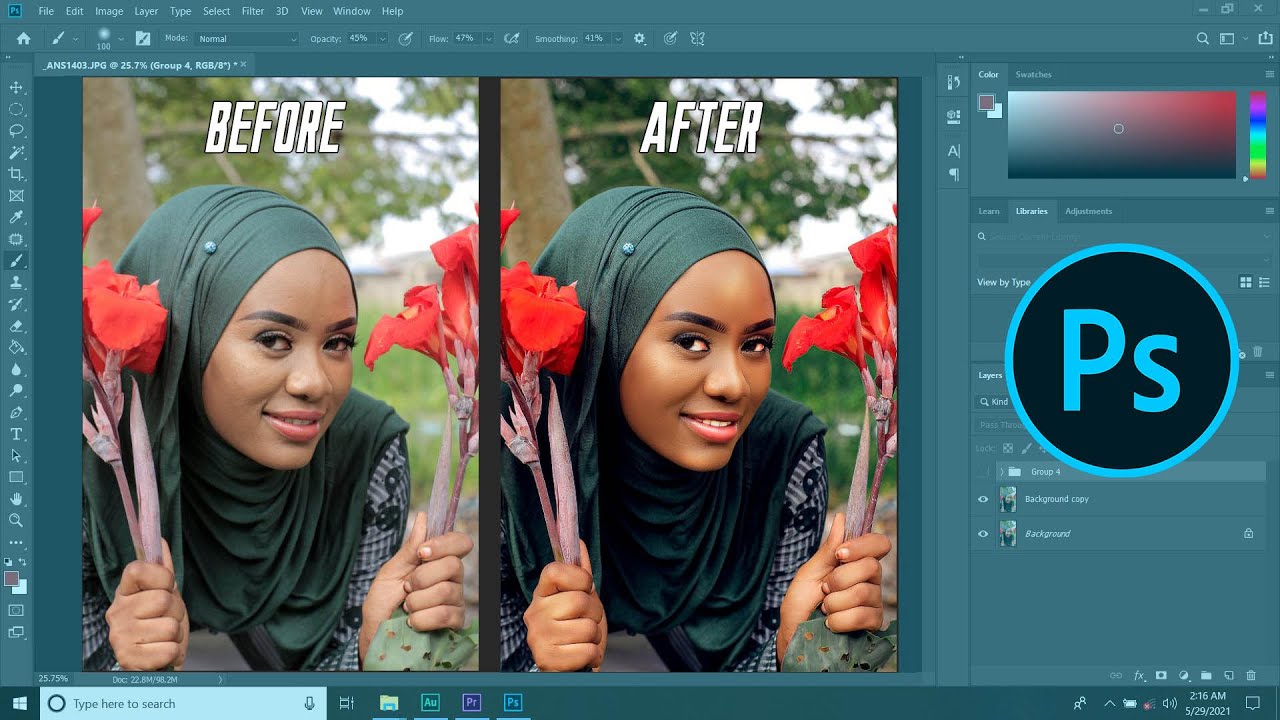1280x720 pixels.
Task: Select the Horizontal Type tool
Action: [16, 434]
